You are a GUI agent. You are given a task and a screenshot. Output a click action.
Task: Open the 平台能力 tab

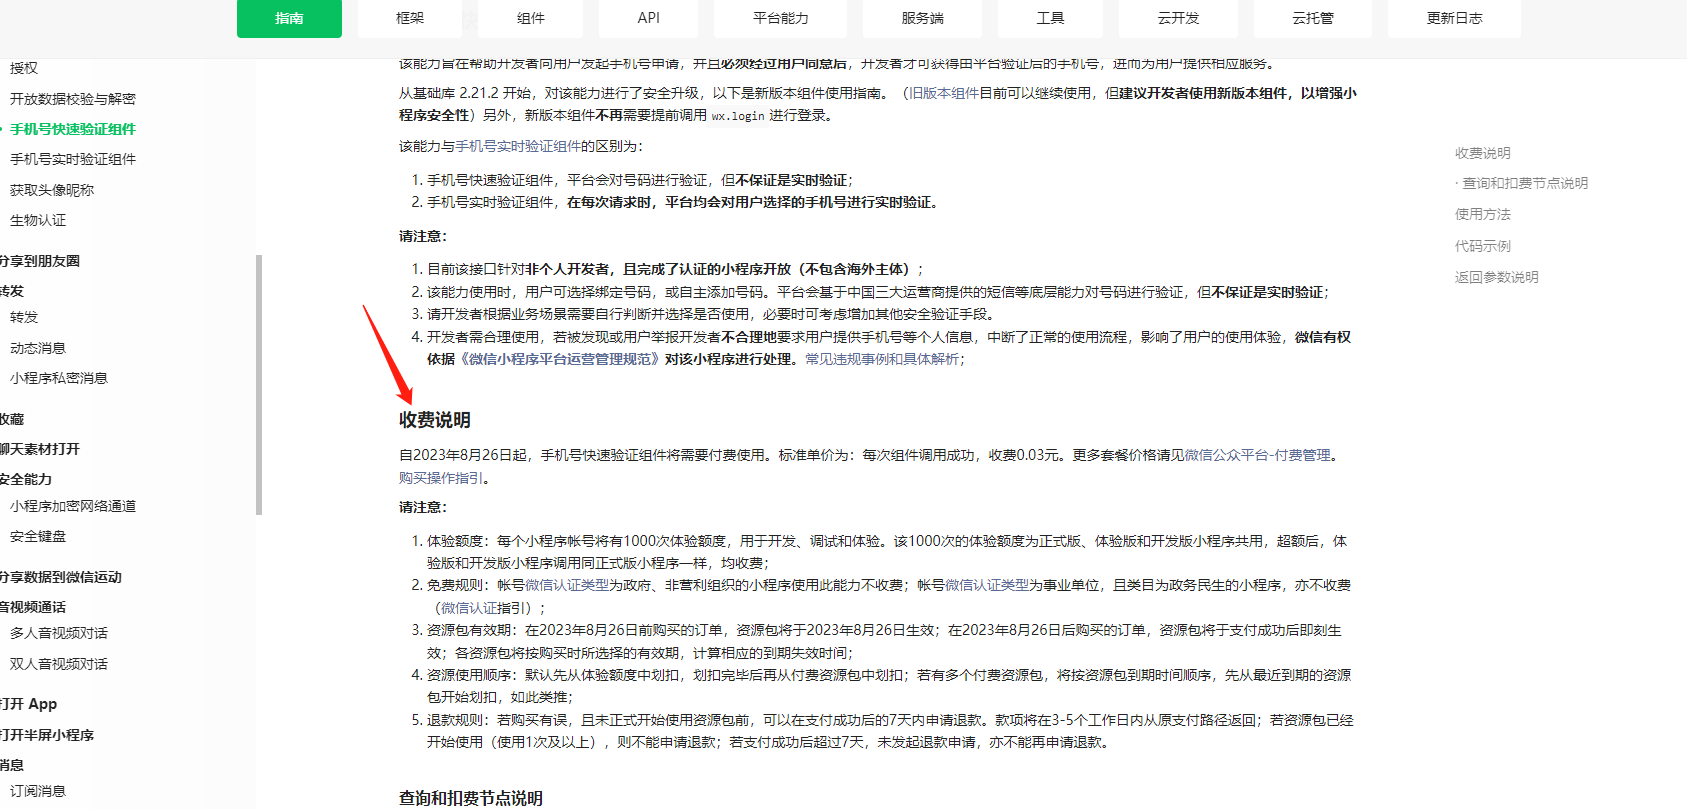coord(781,18)
